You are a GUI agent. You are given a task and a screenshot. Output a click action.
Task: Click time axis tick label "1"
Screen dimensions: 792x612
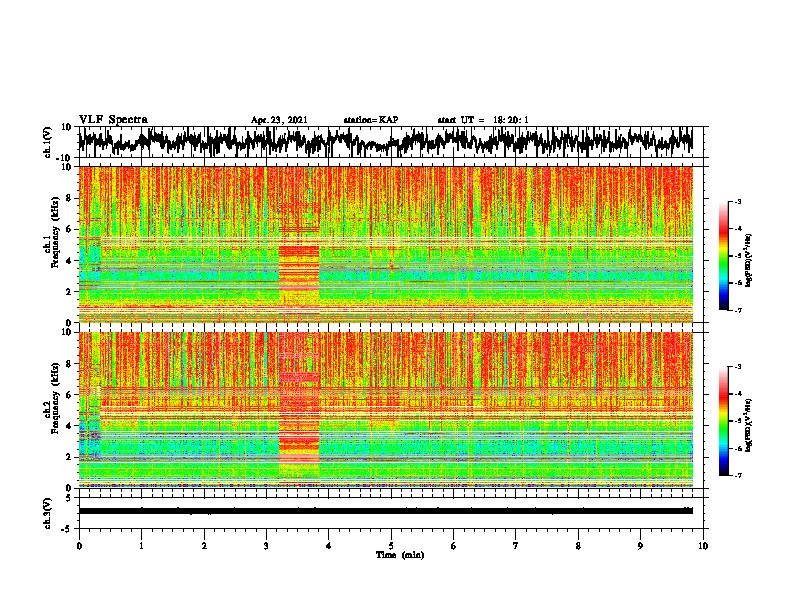(141, 546)
